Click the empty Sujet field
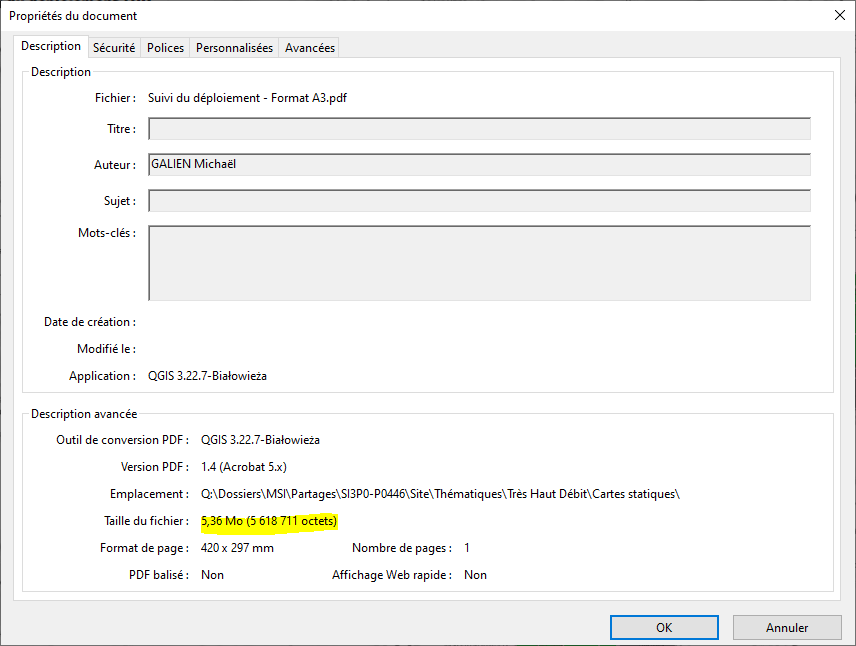856x646 pixels. point(478,200)
